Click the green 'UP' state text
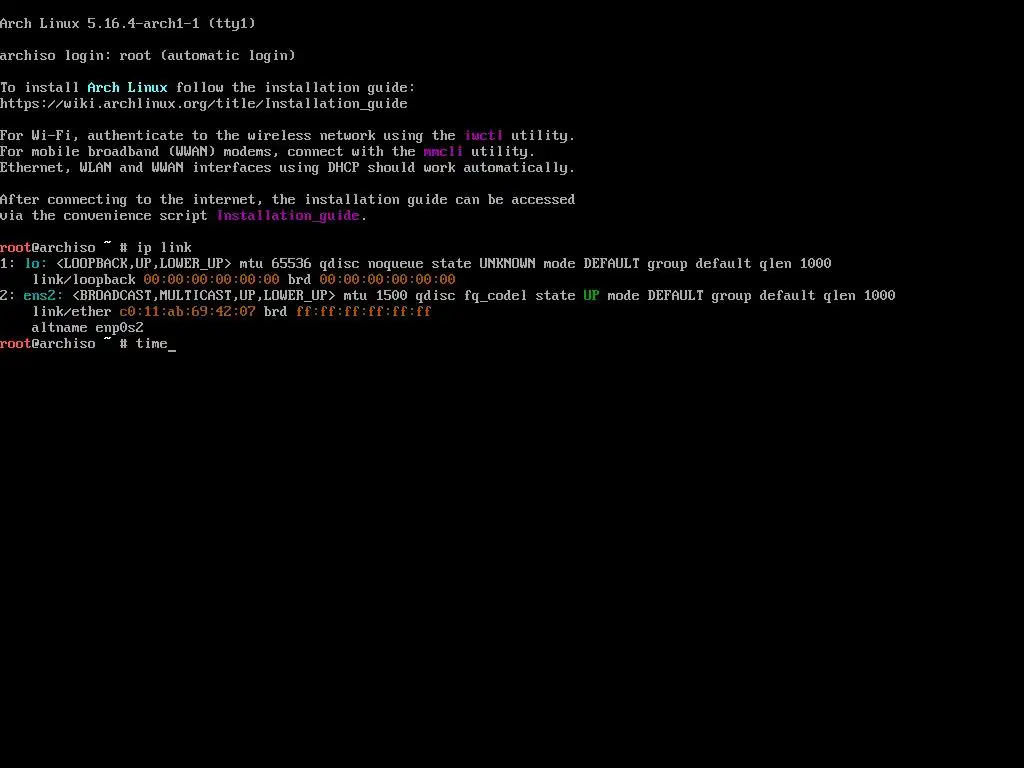Viewport: 1024px width, 768px height. 591,296
